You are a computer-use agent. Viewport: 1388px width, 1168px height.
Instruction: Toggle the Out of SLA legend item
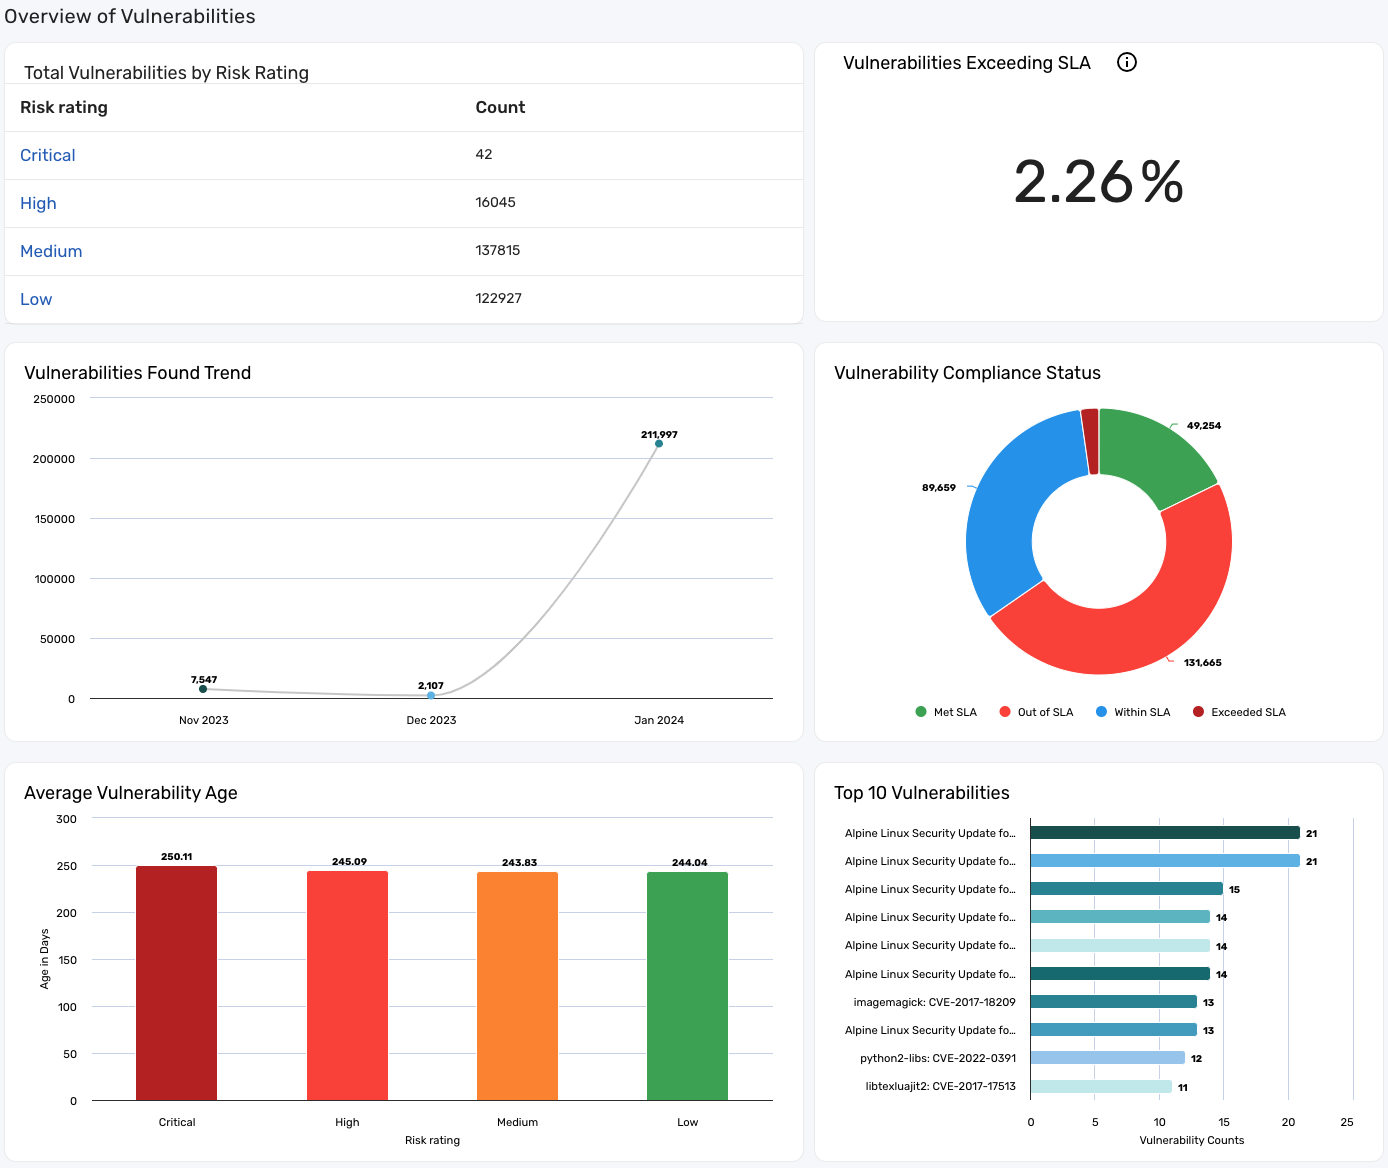click(1036, 712)
